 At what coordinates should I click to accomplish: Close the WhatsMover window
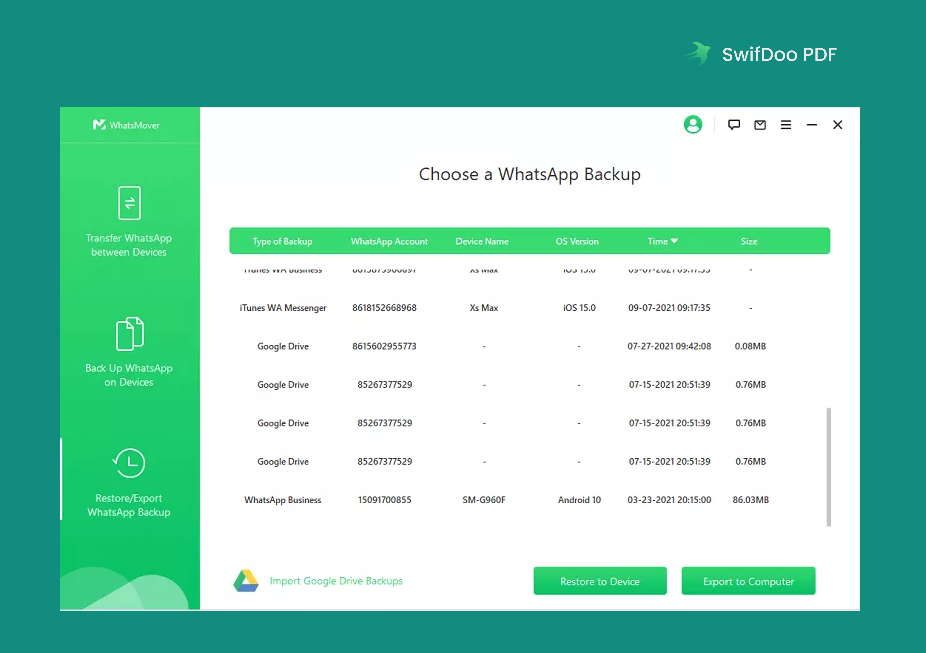pyautogui.click(x=837, y=125)
